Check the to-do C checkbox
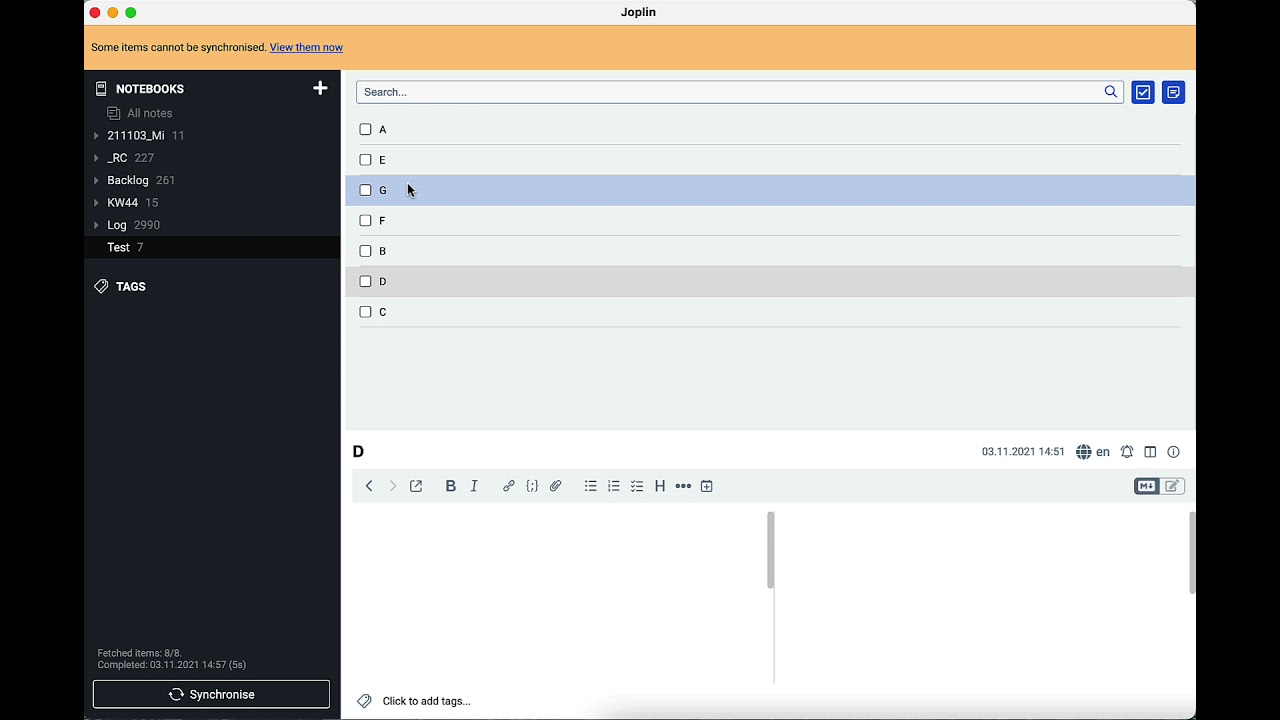 [365, 311]
